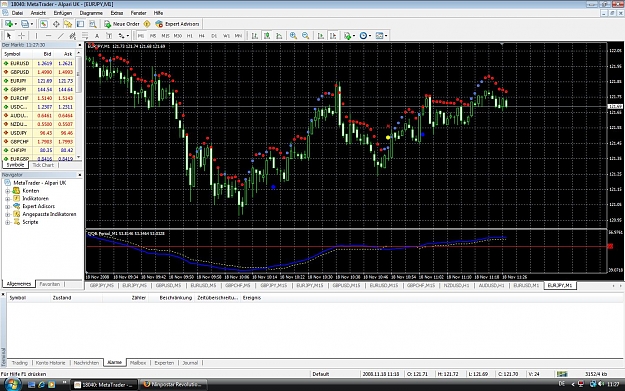Switch chart to M1 timeframe
625x391 pixels.
141,35
